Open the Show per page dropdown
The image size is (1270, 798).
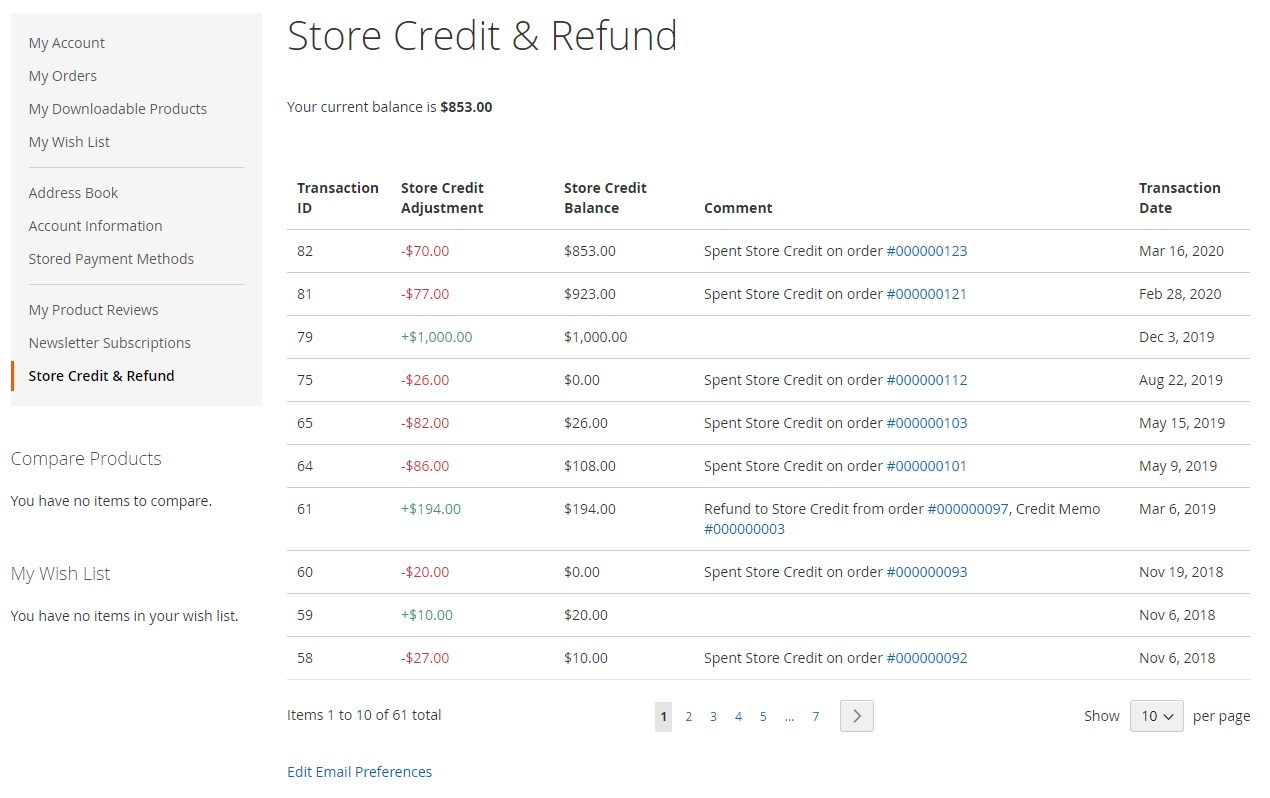1156,716
